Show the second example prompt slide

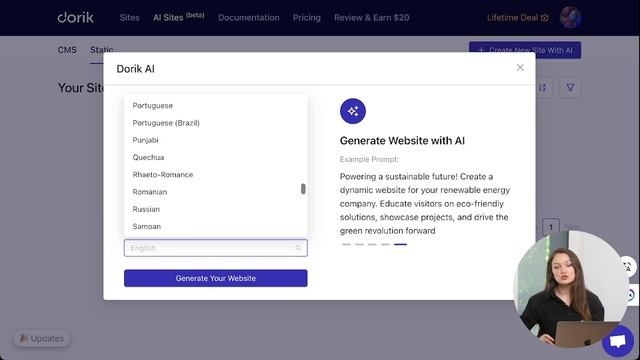[x=359, y=244]
